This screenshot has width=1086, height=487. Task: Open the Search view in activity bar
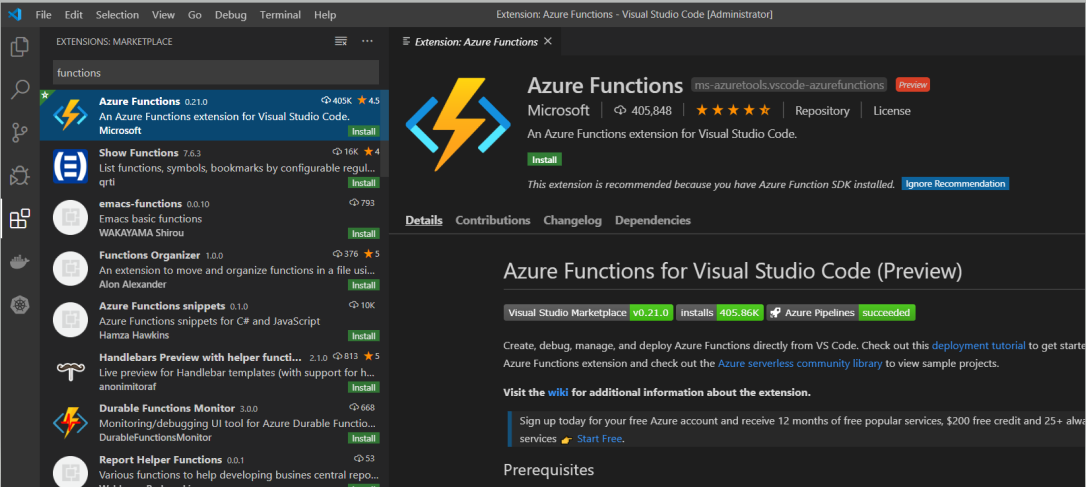20,89
